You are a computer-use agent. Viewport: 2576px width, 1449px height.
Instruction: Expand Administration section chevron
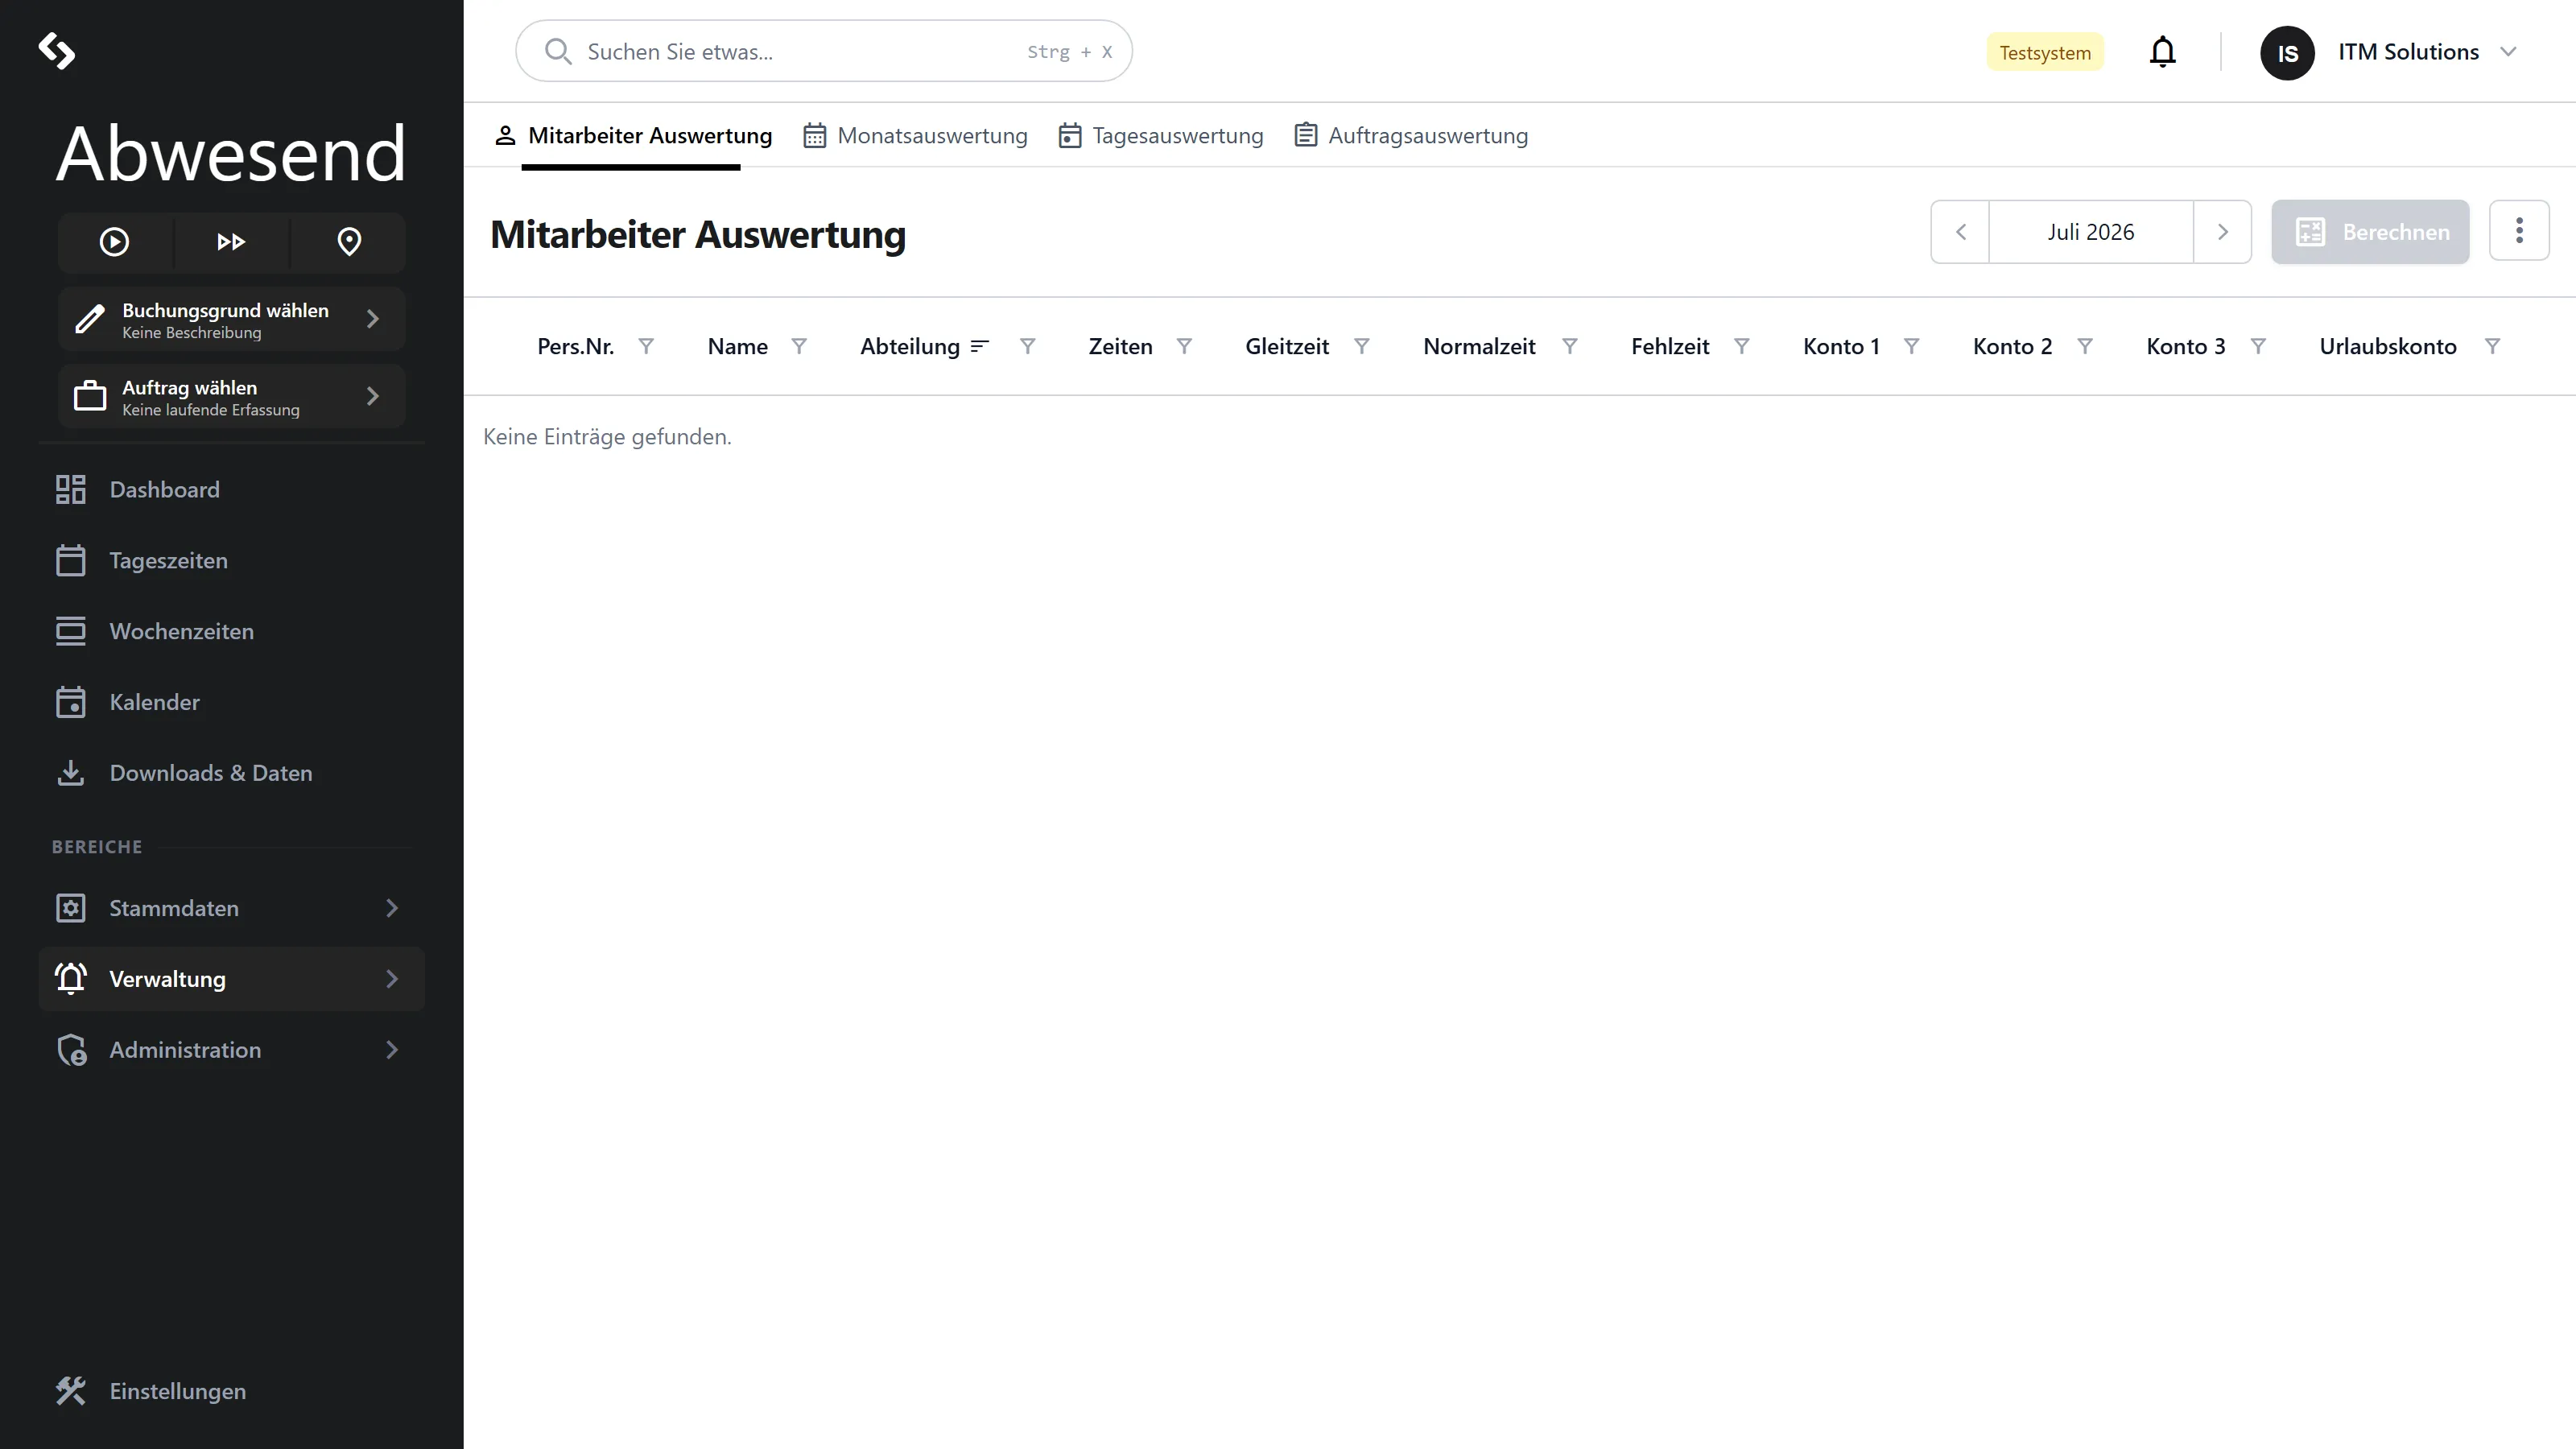pyautogui.click(x=392, y=1051)
